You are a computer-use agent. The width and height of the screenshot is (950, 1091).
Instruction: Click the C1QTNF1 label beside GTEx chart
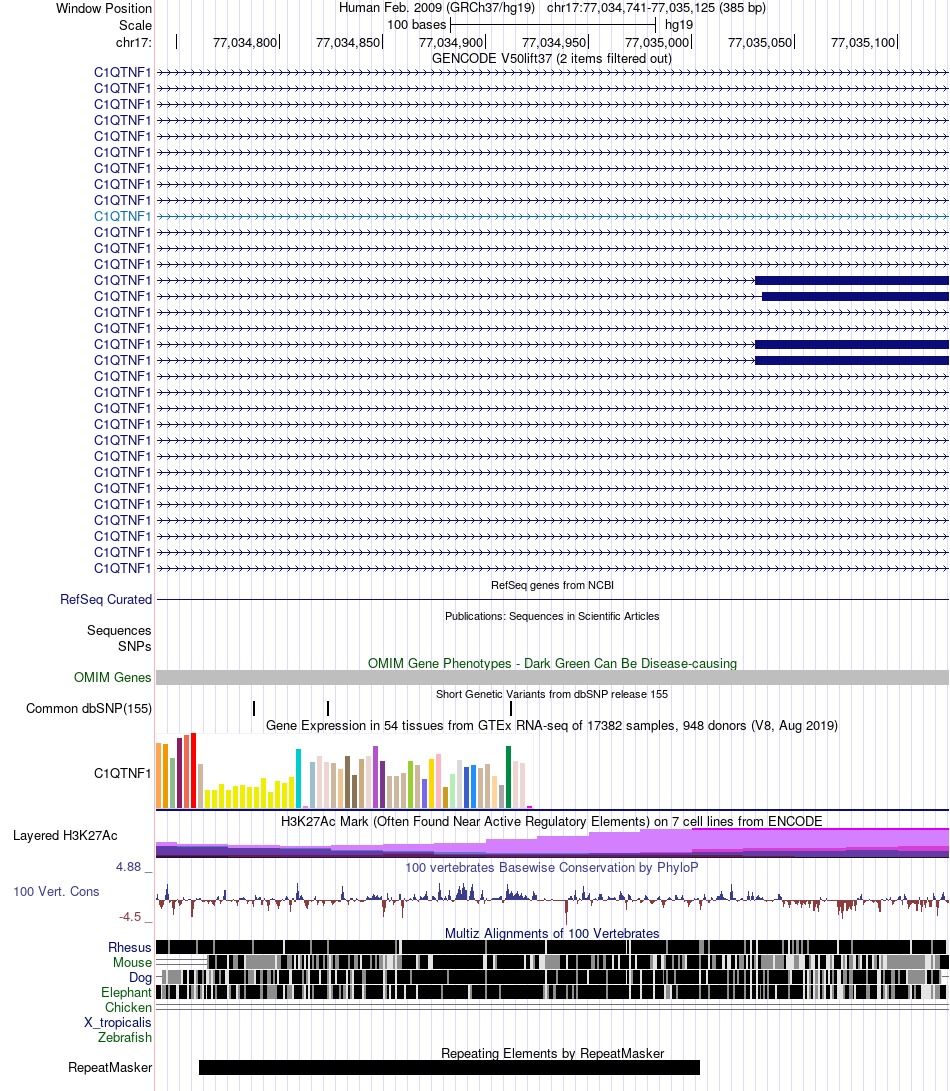pos(122,773)
